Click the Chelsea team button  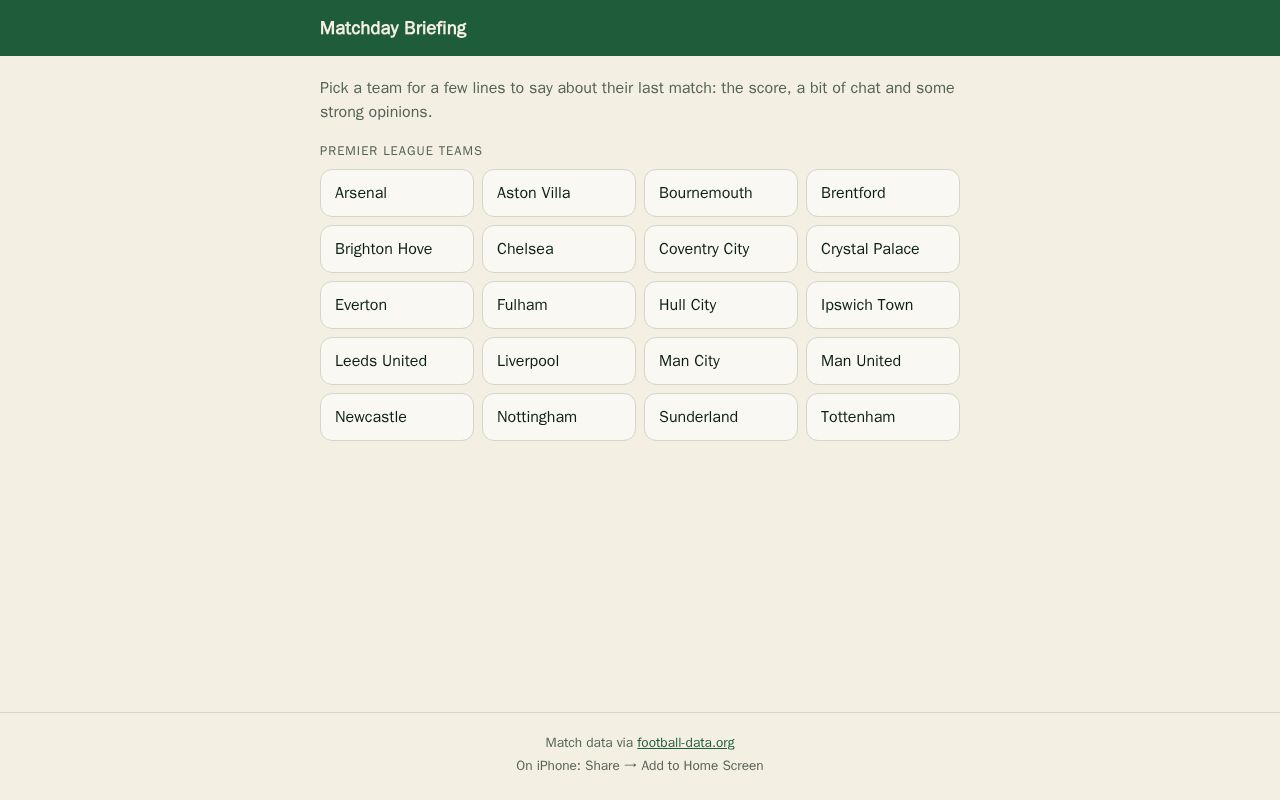[559, 249]
